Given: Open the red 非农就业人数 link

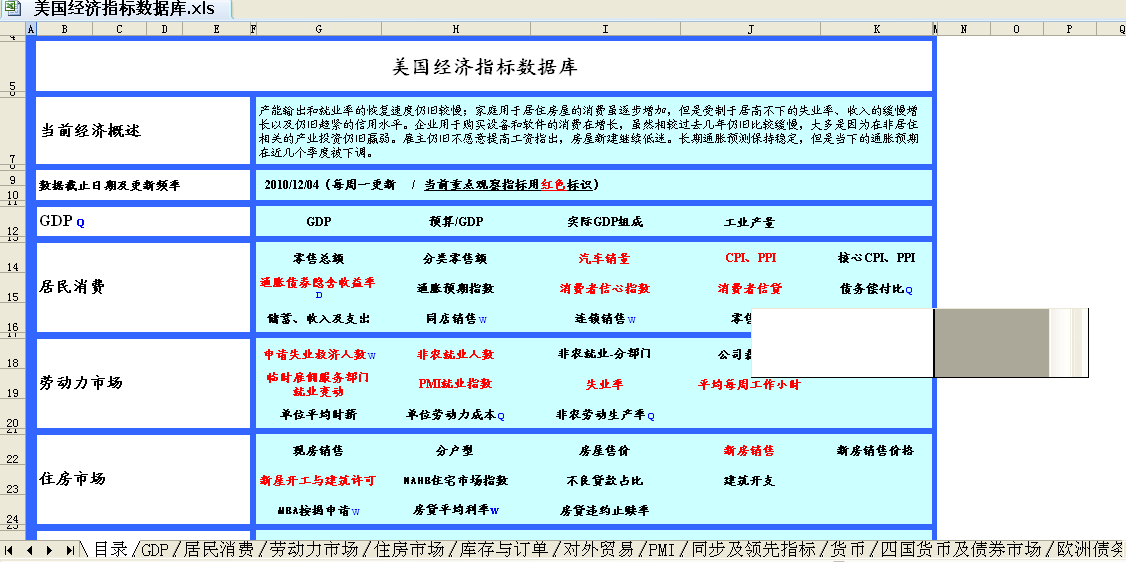Looking at the screenshot, I should click(x=455, y=355).
